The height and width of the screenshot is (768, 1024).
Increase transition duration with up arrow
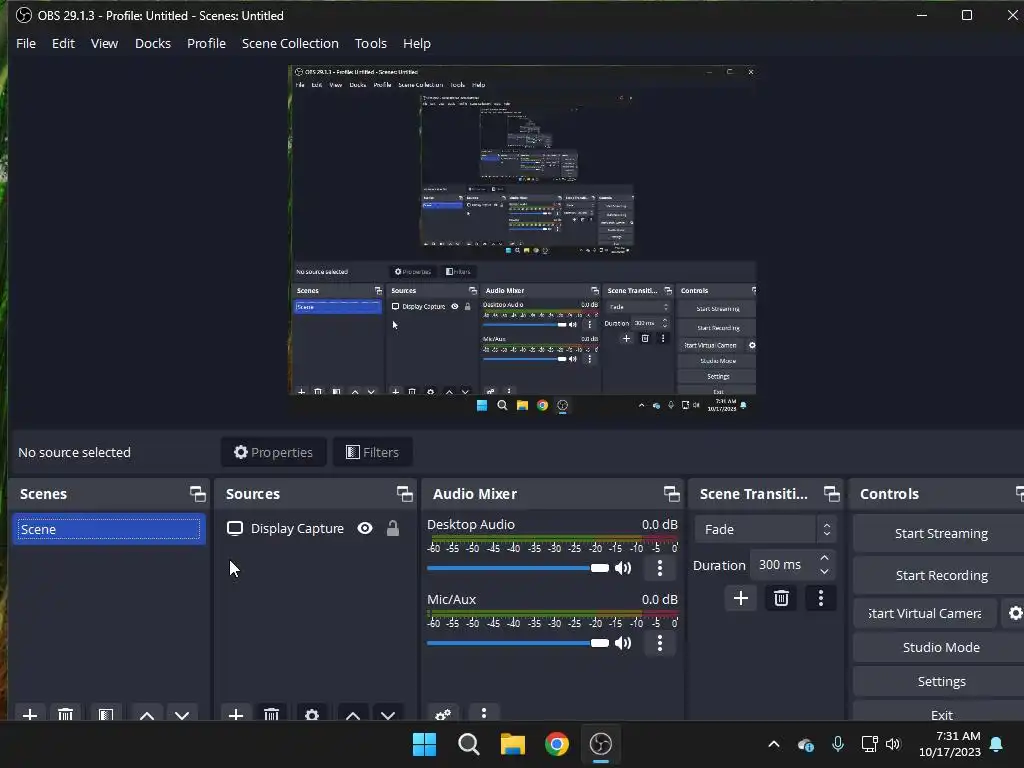825,558
